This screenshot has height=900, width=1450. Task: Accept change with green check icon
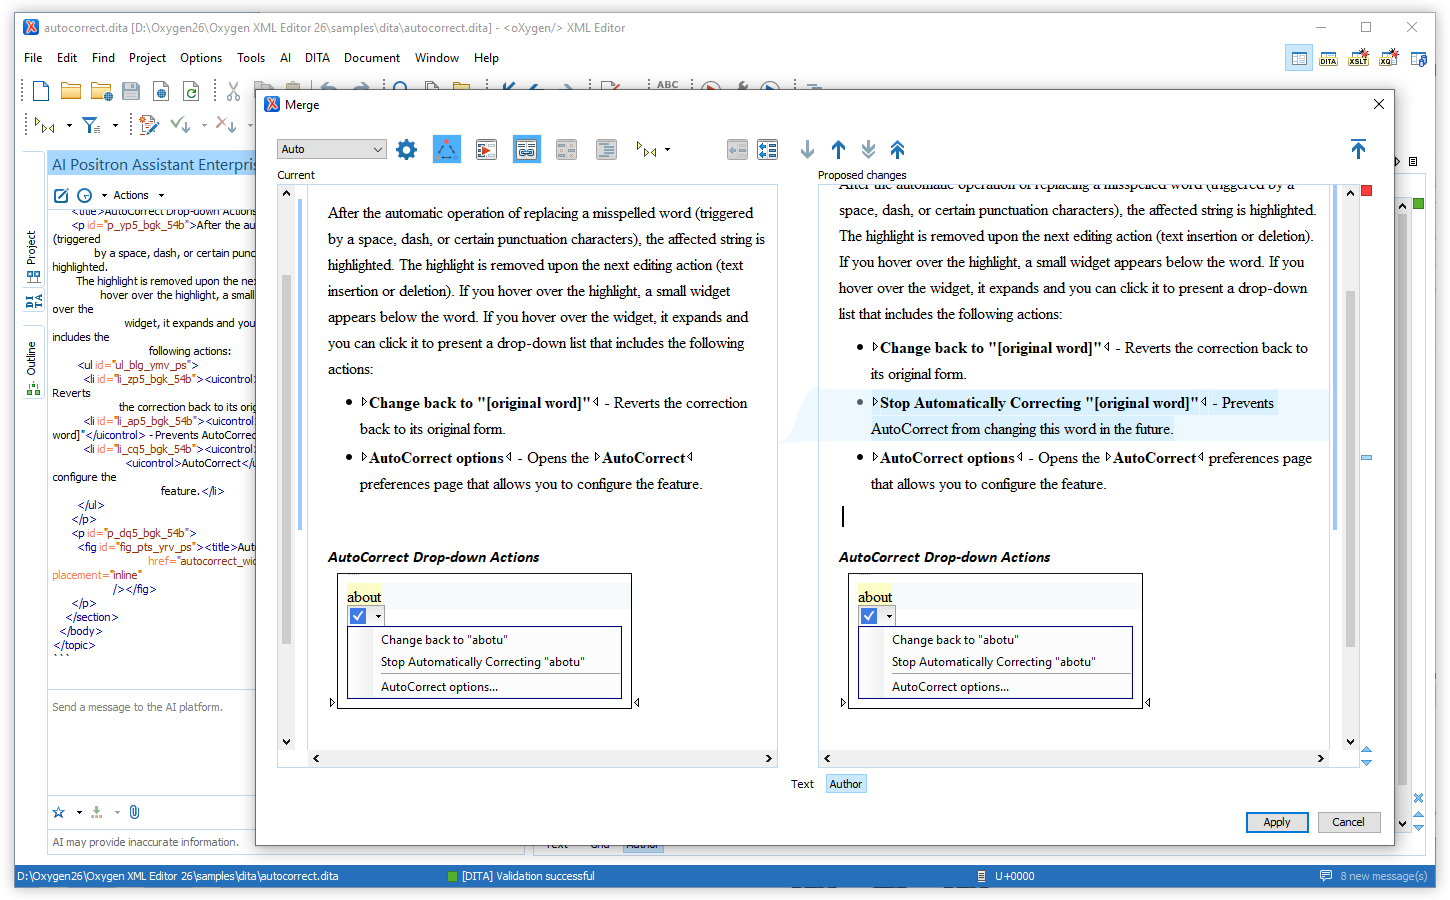coord(180,124)
